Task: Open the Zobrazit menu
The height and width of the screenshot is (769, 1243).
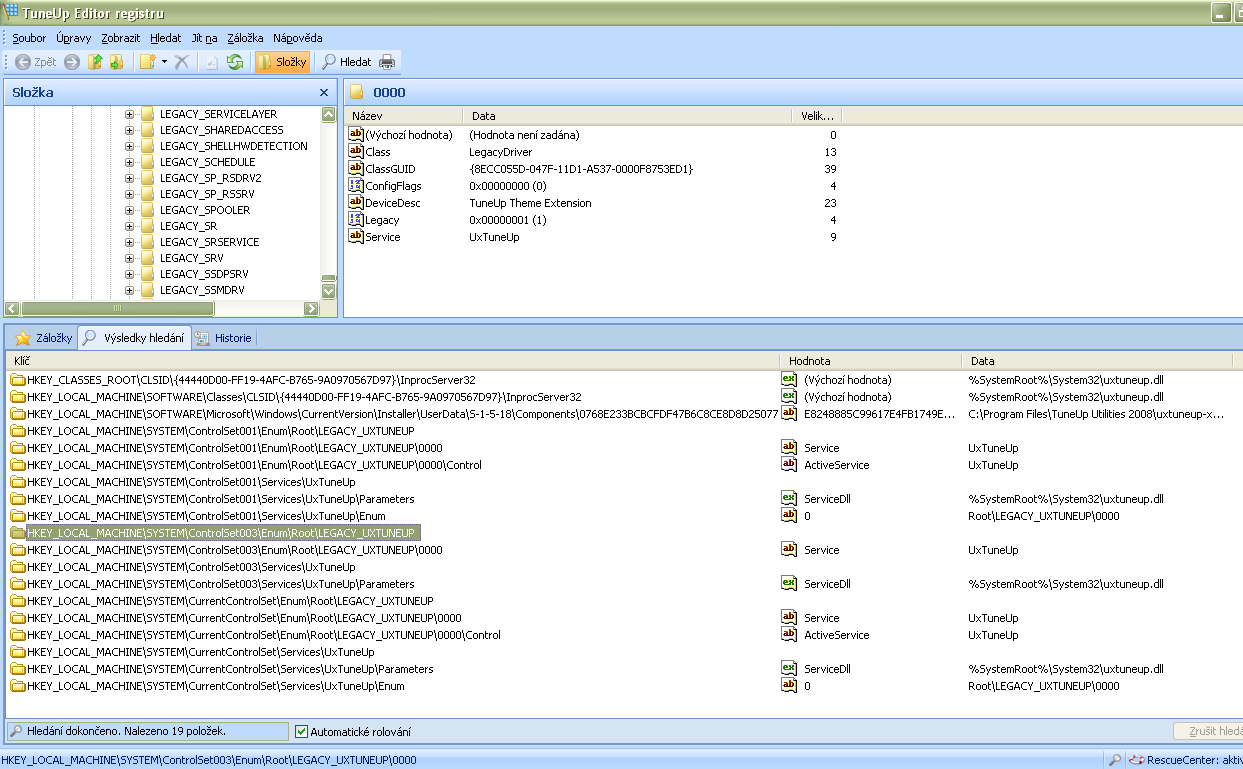Action: pos(120,38)
